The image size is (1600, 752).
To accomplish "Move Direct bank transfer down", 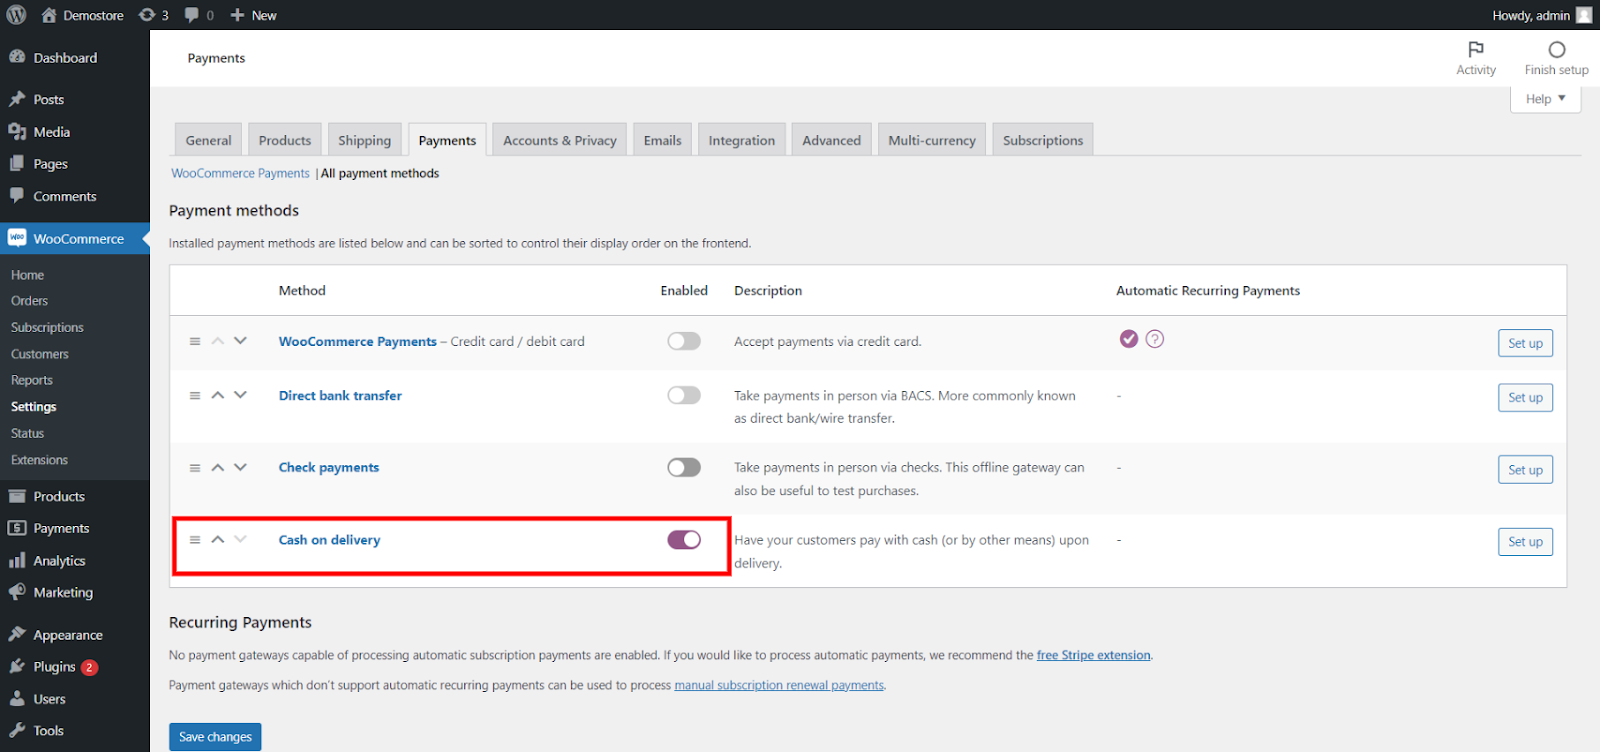I will (x=240, y=395).
